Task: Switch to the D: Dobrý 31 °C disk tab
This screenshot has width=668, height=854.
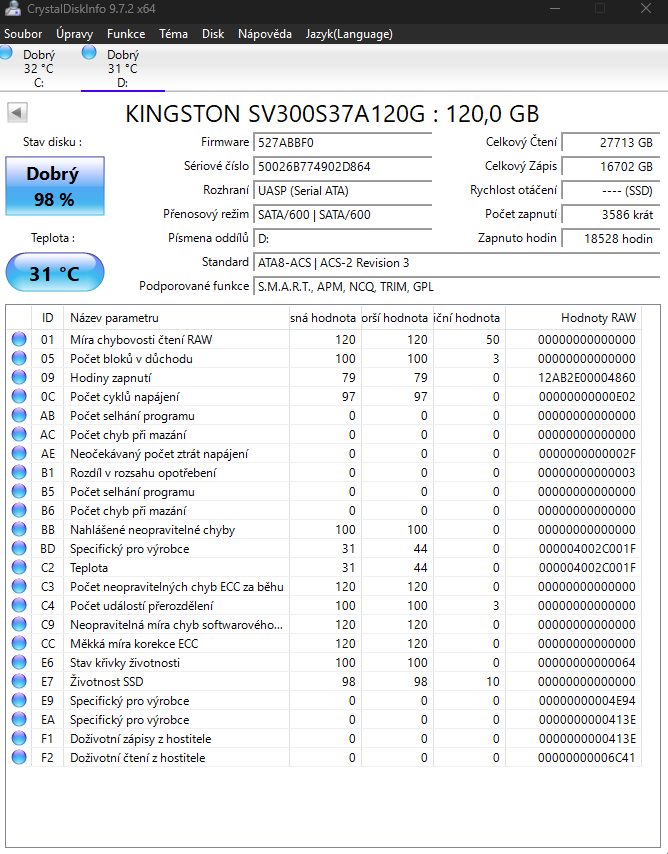Action: point(123,69)
